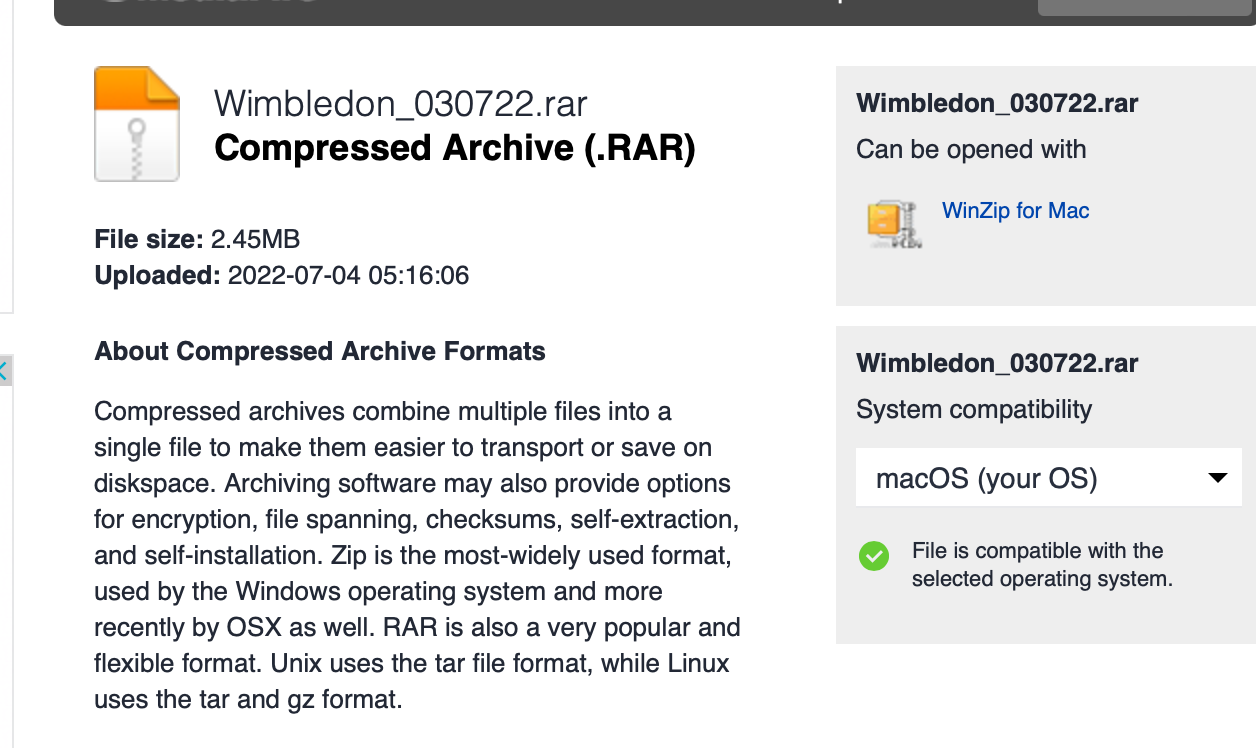Viewport: 1256px width, 748px height.
Task: Click the File size 2.45MB text
Action: pyautogui.click(x=197, y=239)
